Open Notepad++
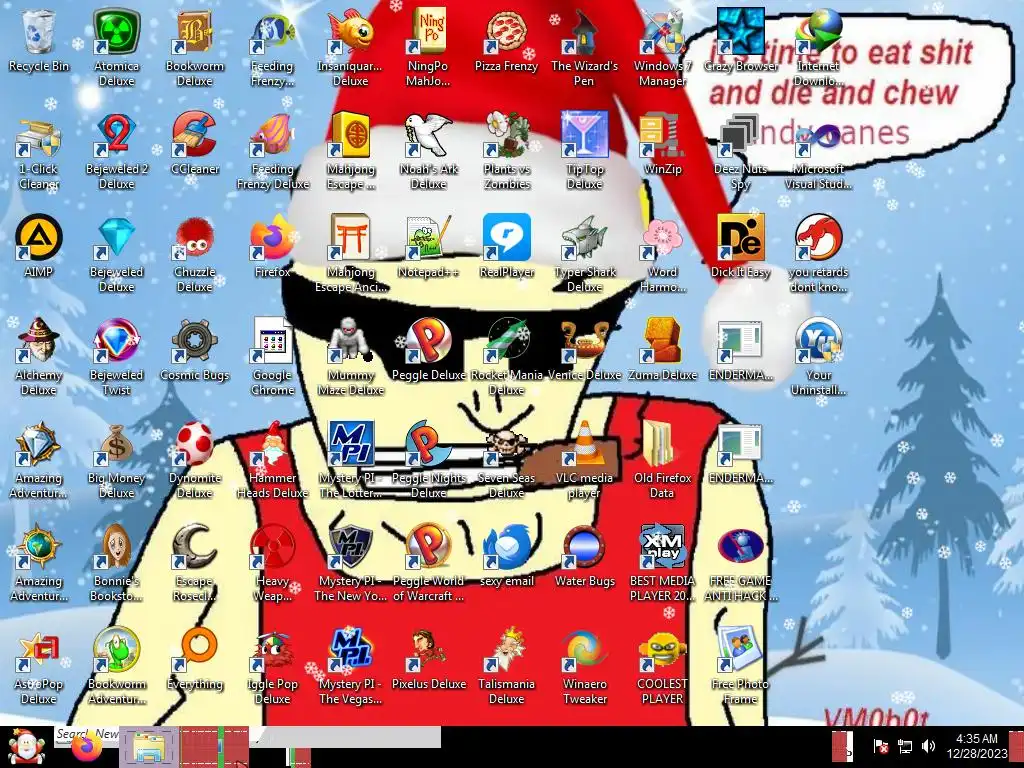 click(x=428, y=246)
